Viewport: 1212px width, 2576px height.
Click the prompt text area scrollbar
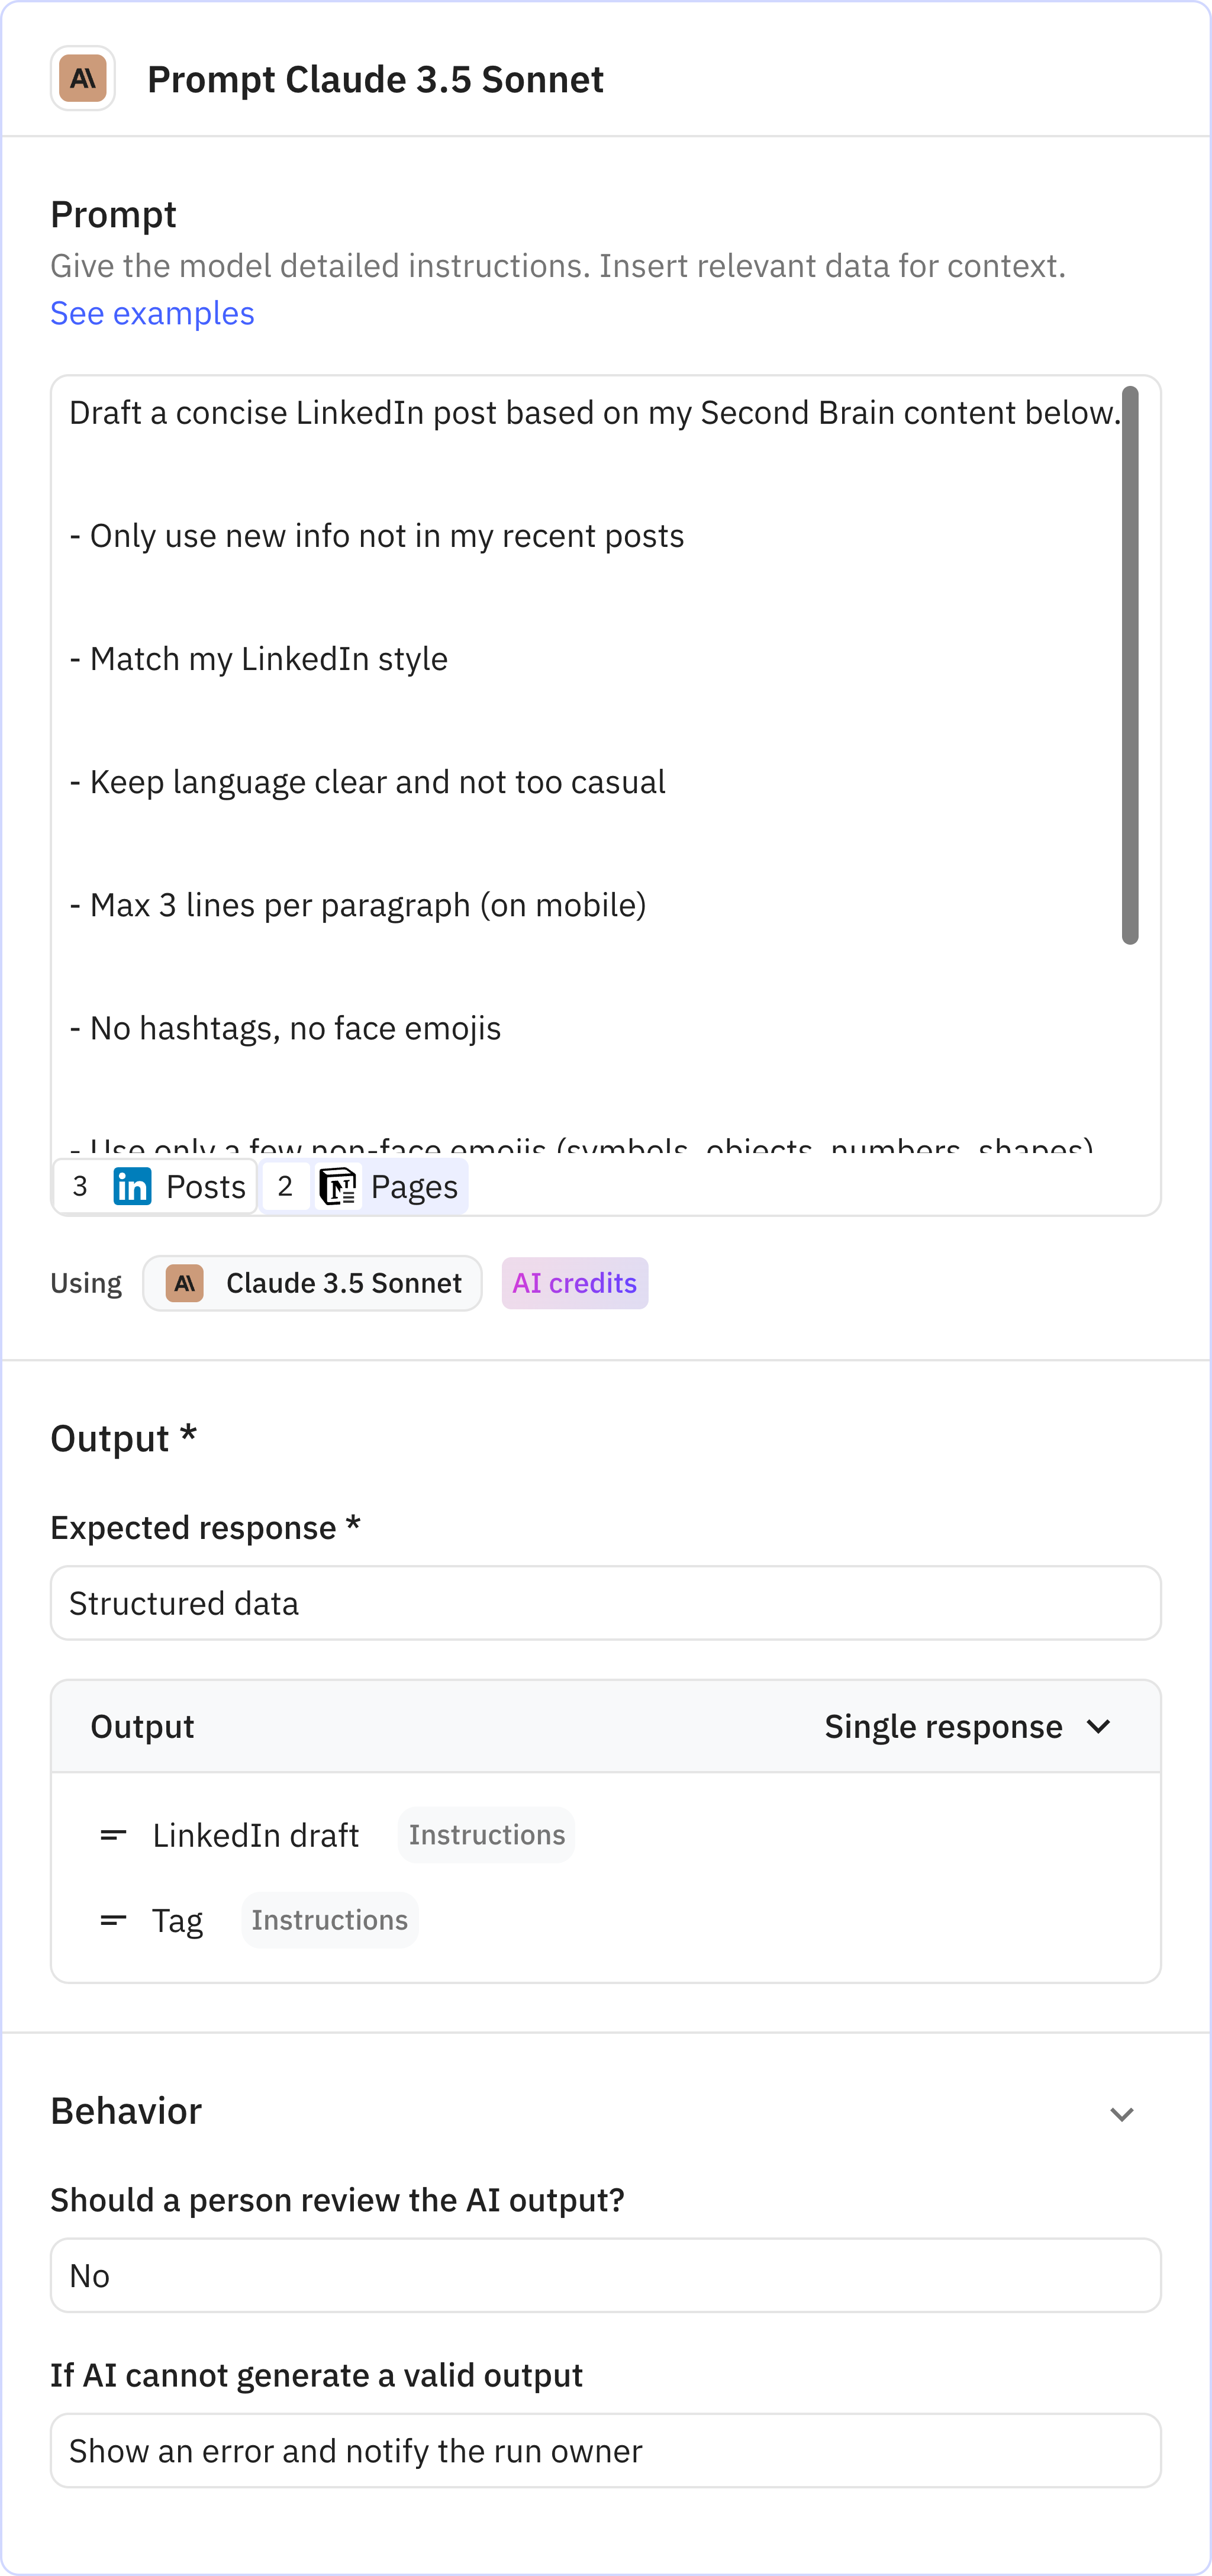1130,665
